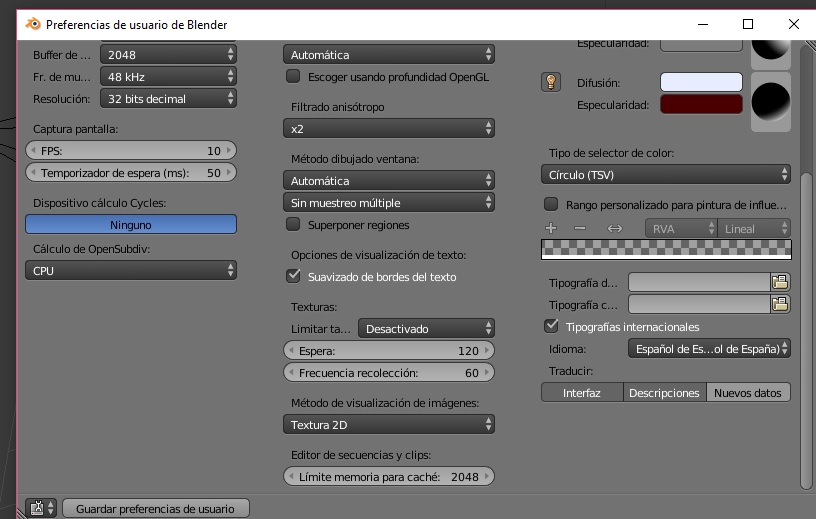Add a color stop with the plus icon
The image size is (816, 519).
tap(551, 228)
